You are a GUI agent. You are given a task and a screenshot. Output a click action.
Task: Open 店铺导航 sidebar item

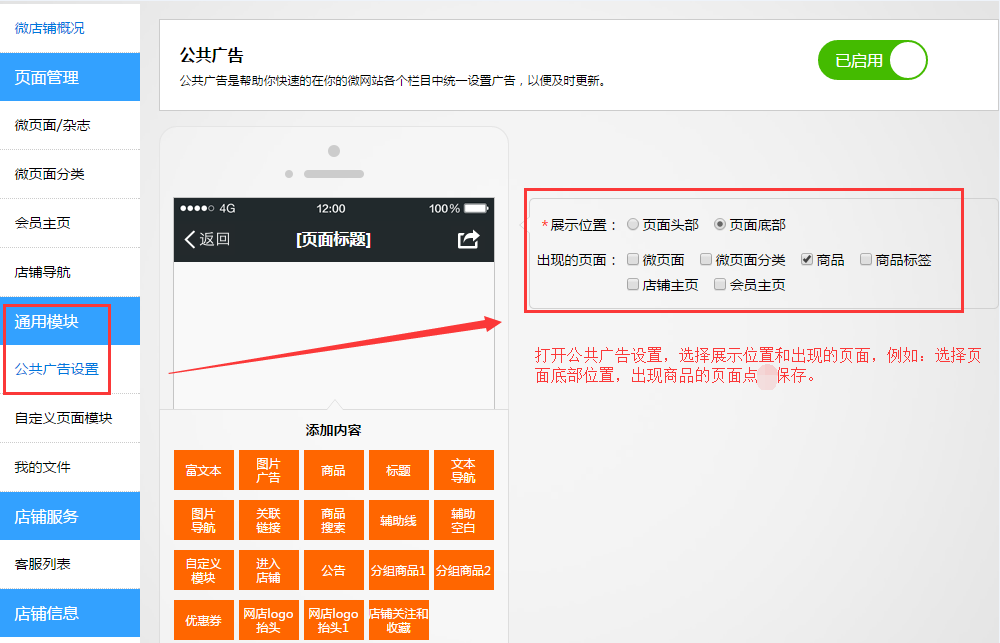coord(43,272)
